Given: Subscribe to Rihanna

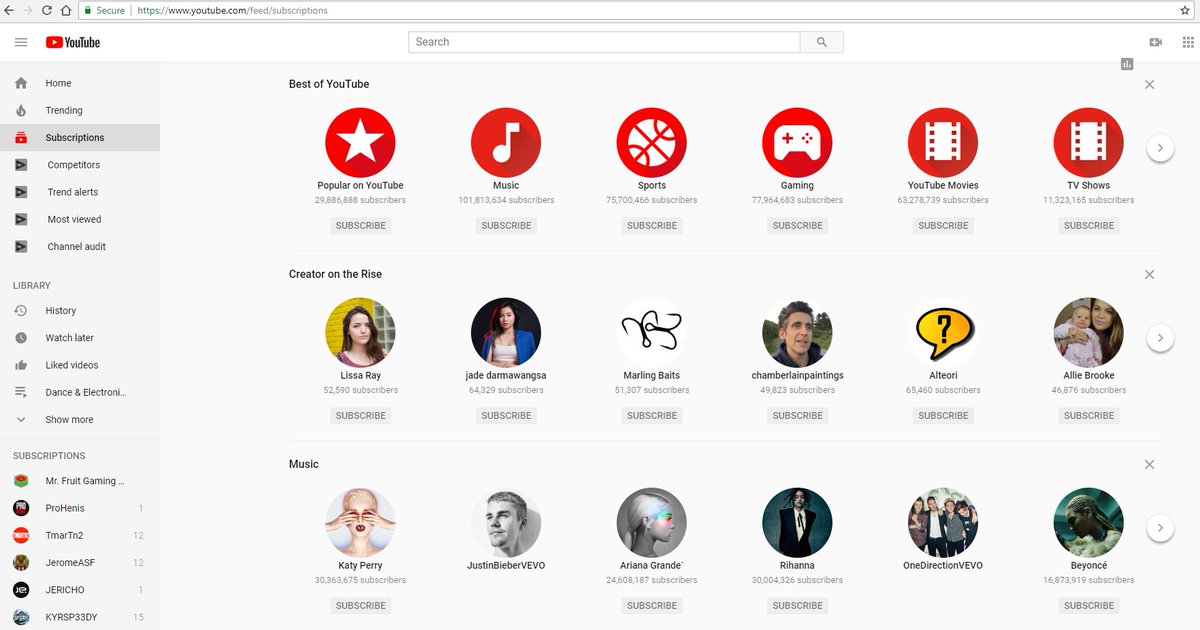Looking at the screenshot, I should 797,605.
